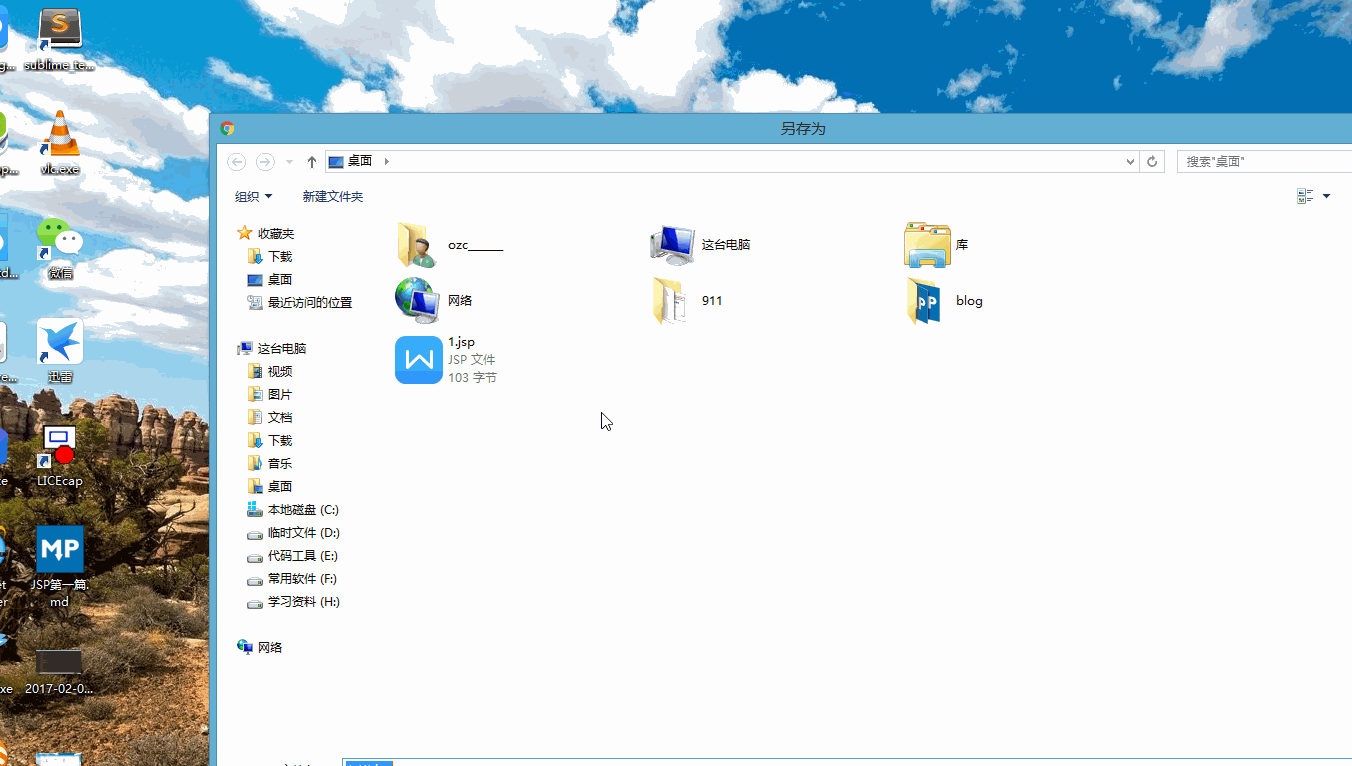Open the 组织 menu
This screenshot has height=766, width=1352.
click(253, 197)
